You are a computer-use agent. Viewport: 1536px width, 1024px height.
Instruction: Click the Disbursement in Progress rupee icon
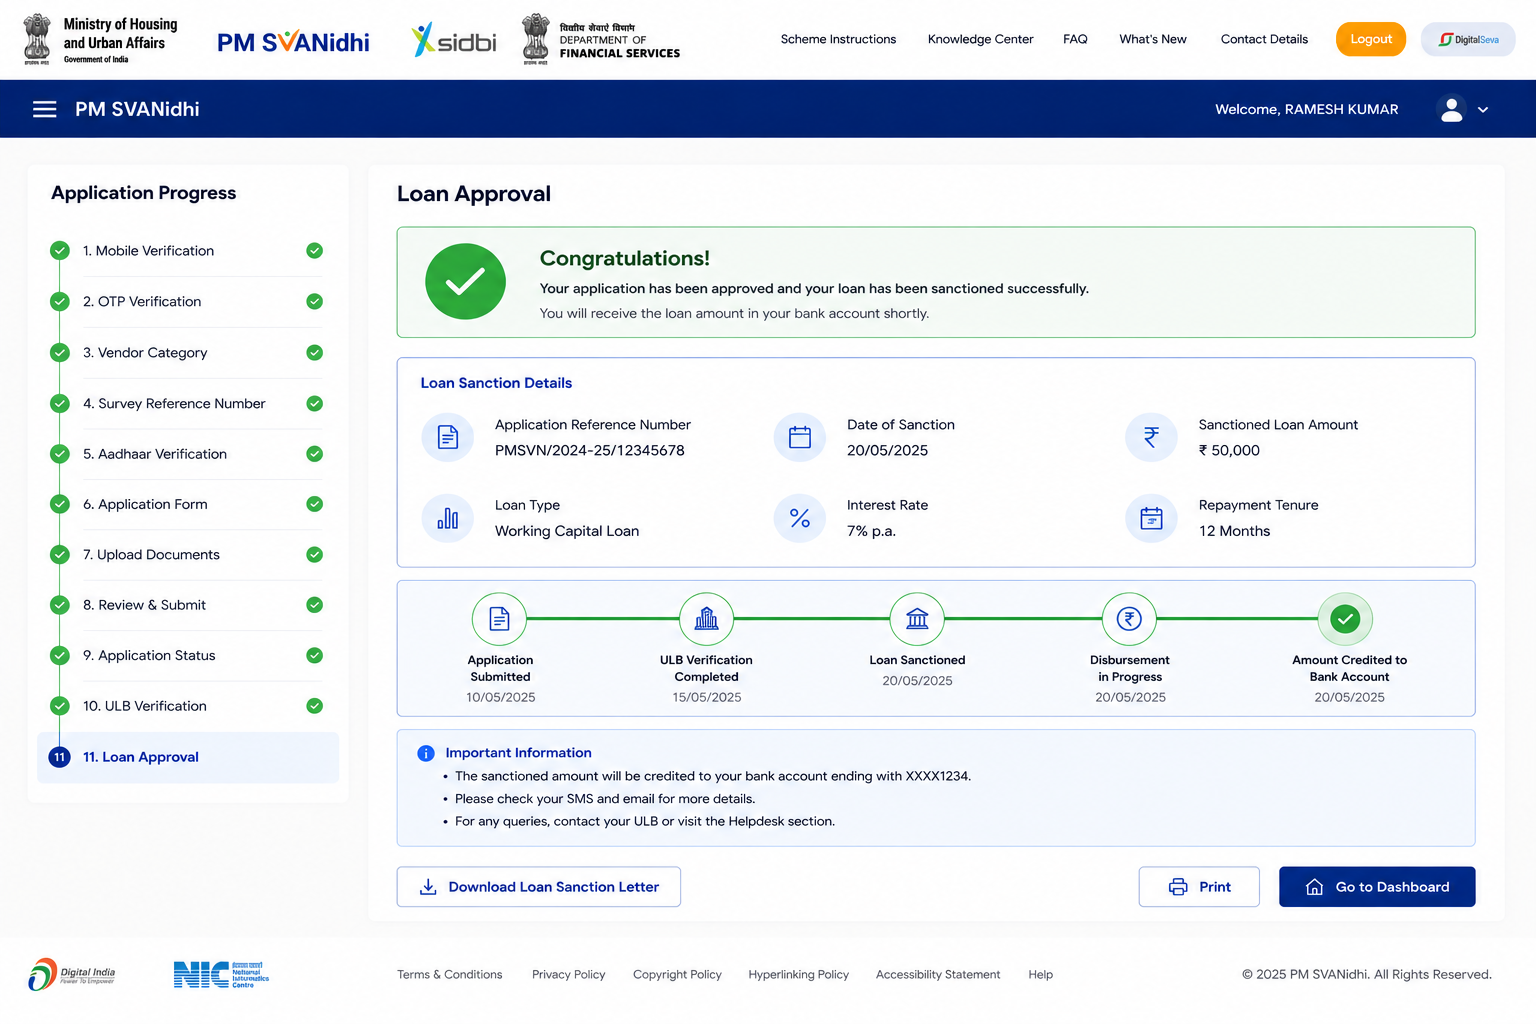(x=1129, y=620)
